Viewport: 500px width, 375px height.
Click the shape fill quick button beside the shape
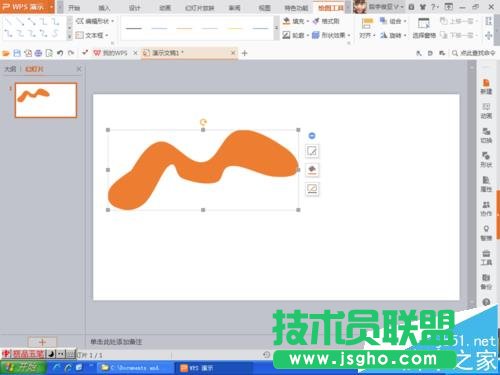point(312,170)
